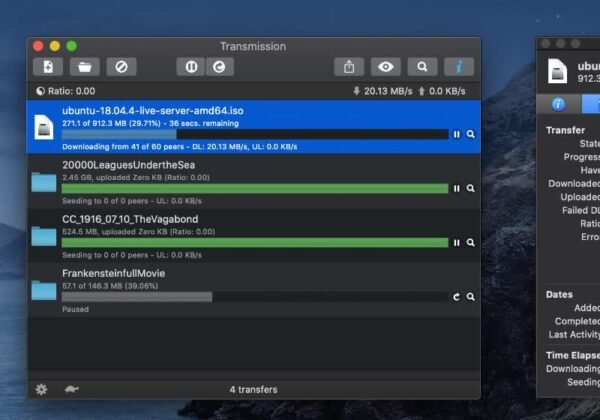Viewport: 600px width, 420px height.
Task: Close the Transmission window with red button
Action: coord(38,46)
